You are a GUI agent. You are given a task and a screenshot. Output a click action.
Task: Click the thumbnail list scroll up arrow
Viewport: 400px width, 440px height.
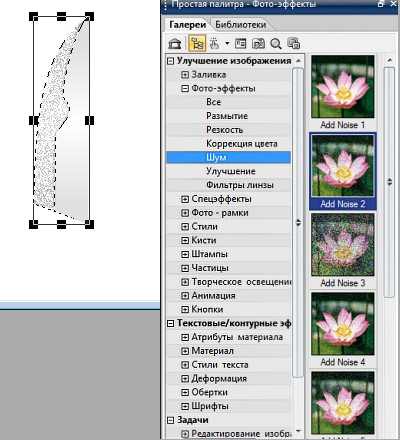(x=389, y=60)
